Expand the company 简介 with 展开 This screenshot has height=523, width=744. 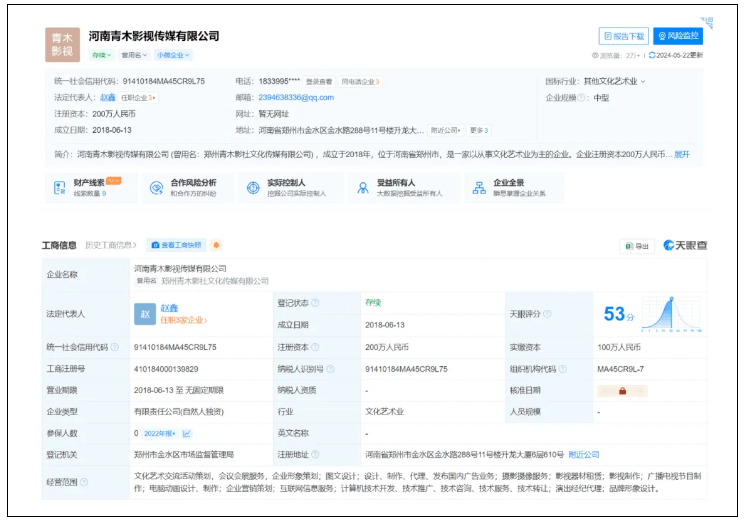[x=682, y=154]
